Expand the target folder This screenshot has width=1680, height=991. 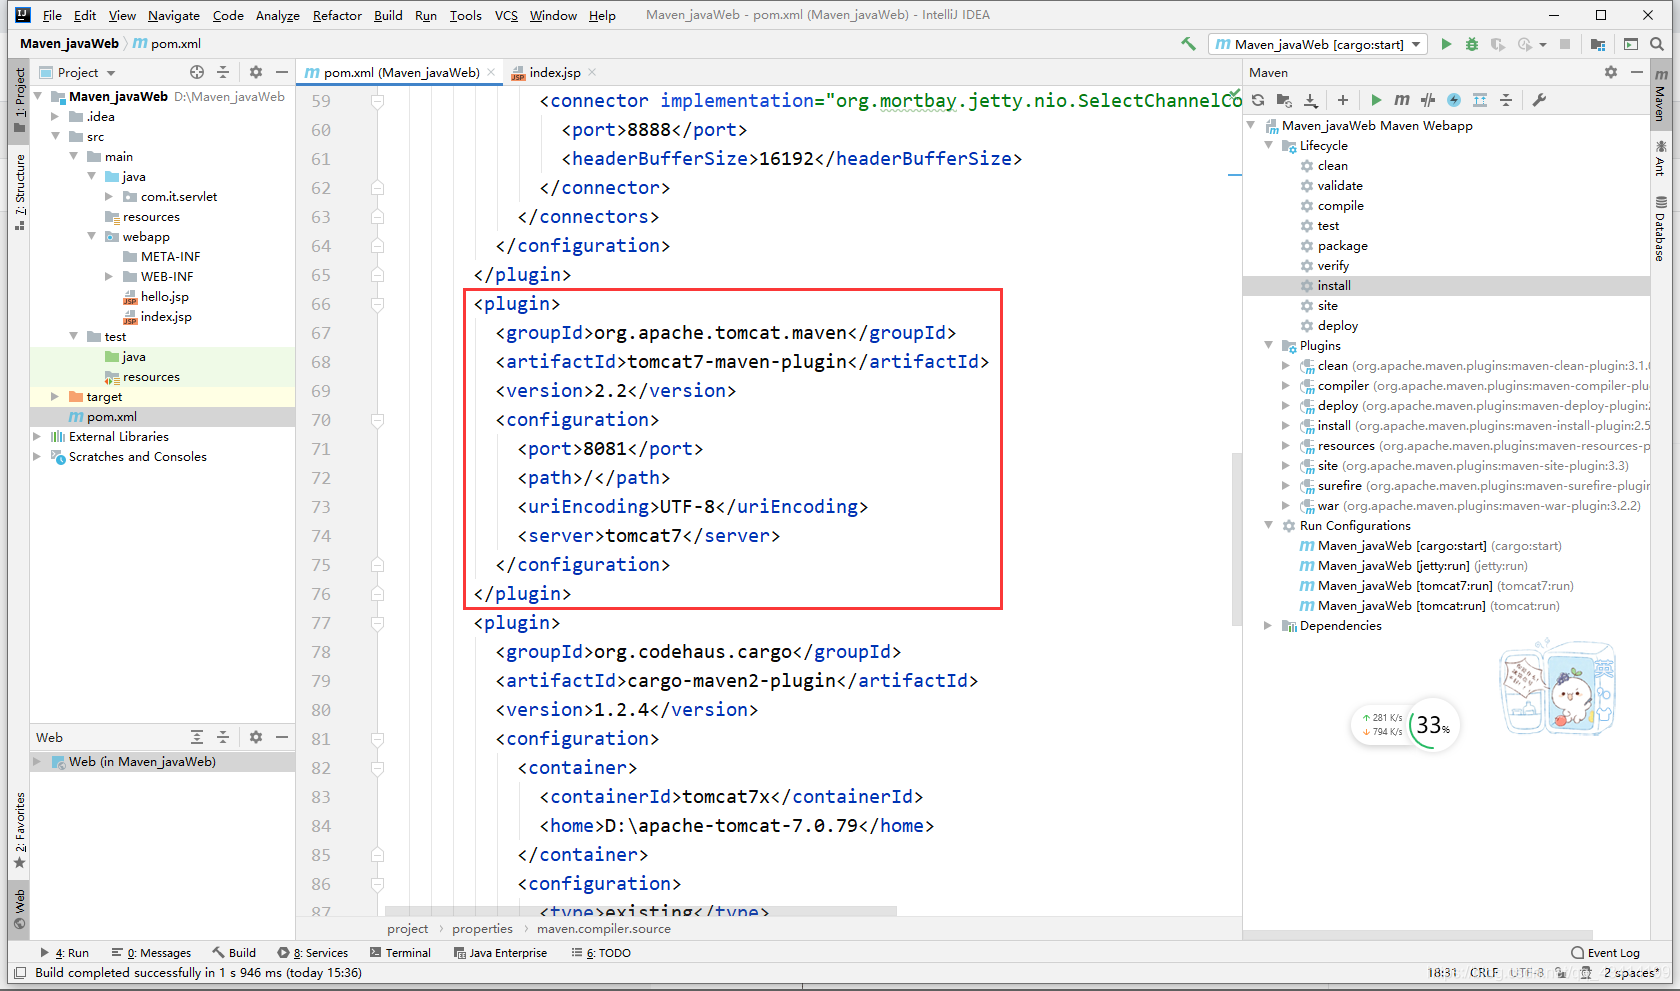[55, 397]
